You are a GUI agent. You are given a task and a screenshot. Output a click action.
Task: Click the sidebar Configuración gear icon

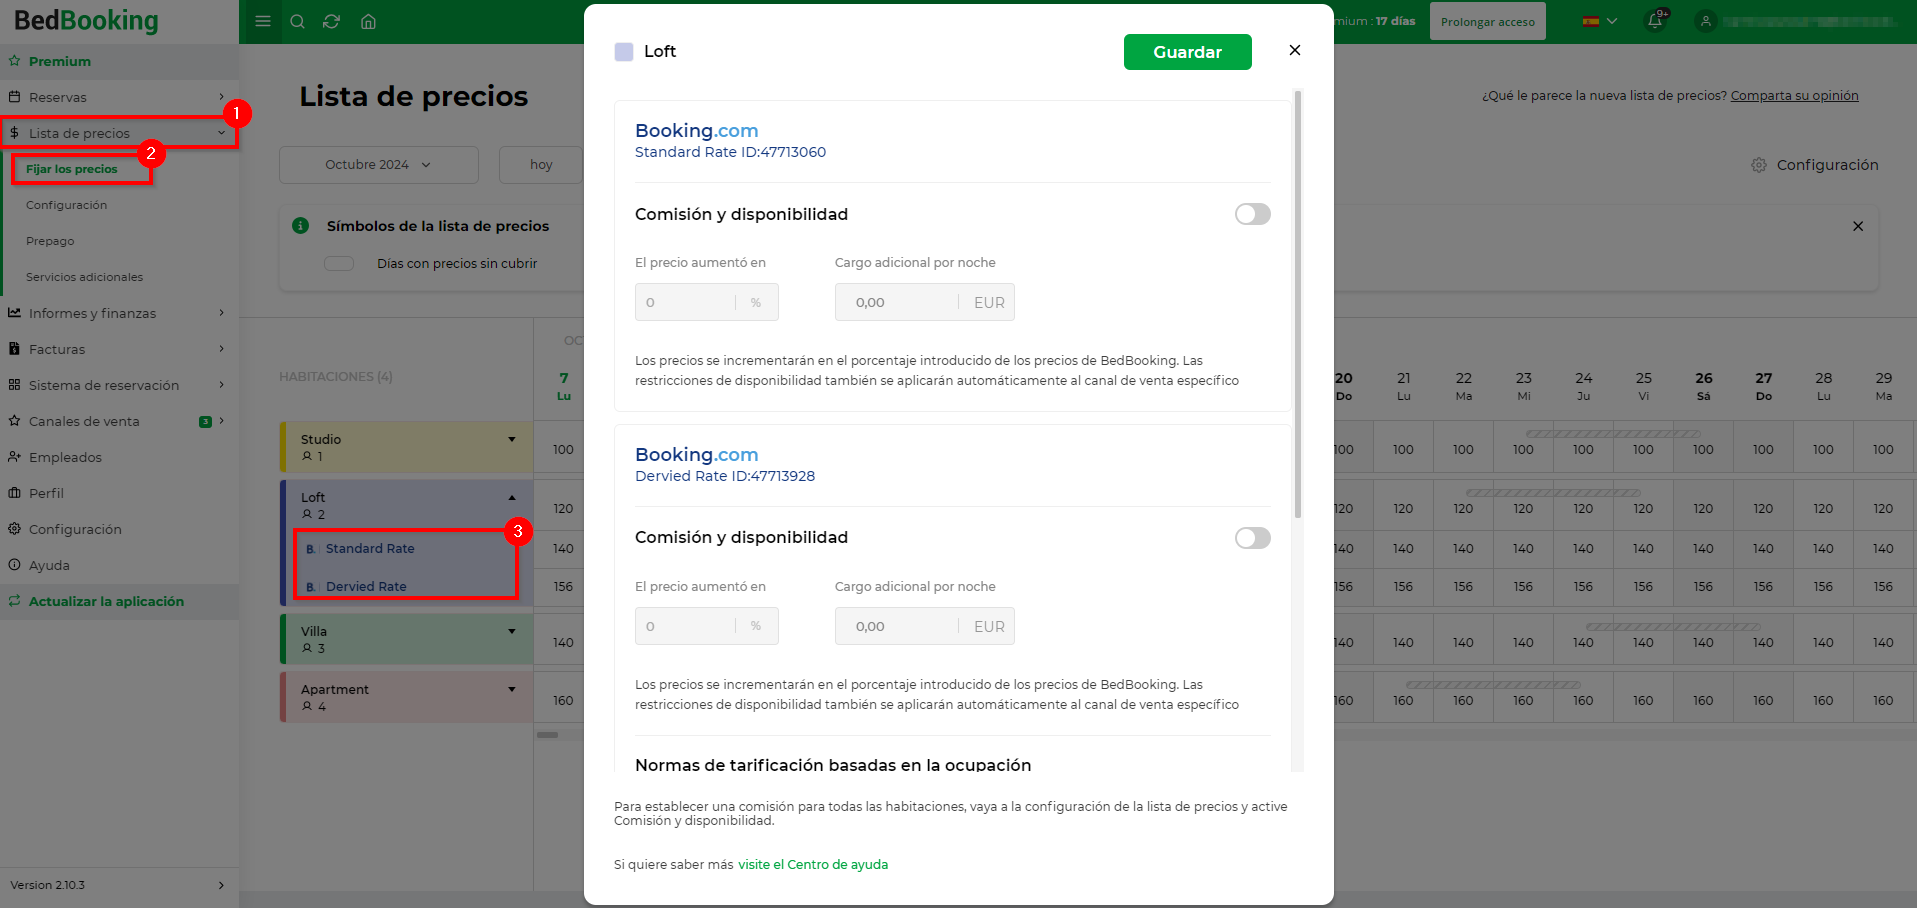pos(15,529)
